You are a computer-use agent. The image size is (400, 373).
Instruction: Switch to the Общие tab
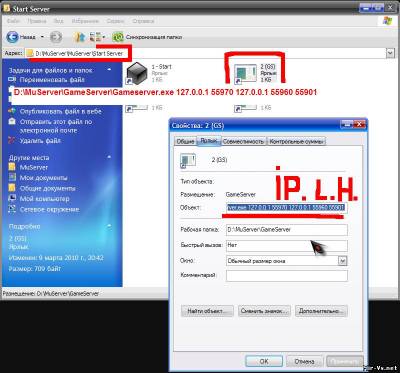tap(185, 141)
